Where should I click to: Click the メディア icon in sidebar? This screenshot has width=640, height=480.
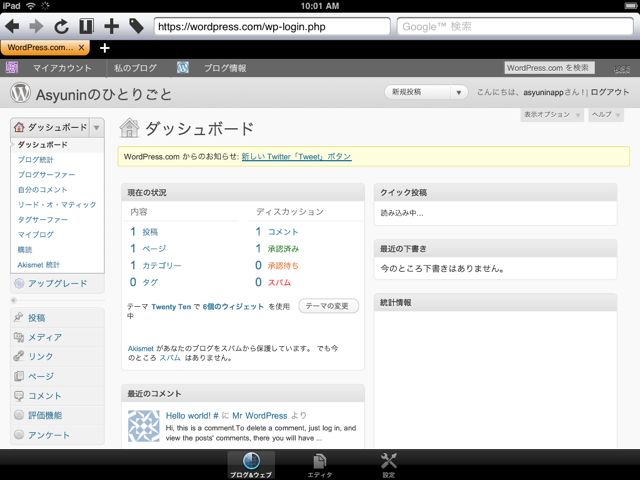18,337
